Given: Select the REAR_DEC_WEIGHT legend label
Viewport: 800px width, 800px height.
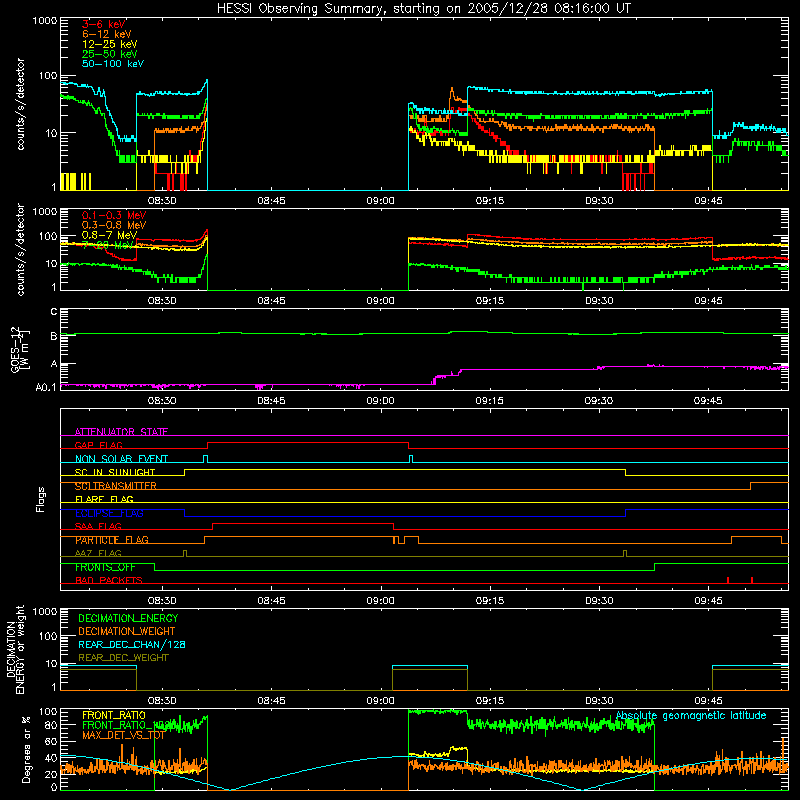Looking at the screenshot, I should click(x=123, y=658).
